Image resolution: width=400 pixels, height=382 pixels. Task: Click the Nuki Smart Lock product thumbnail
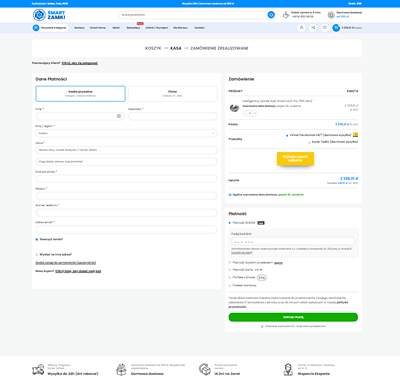(234, 108)
